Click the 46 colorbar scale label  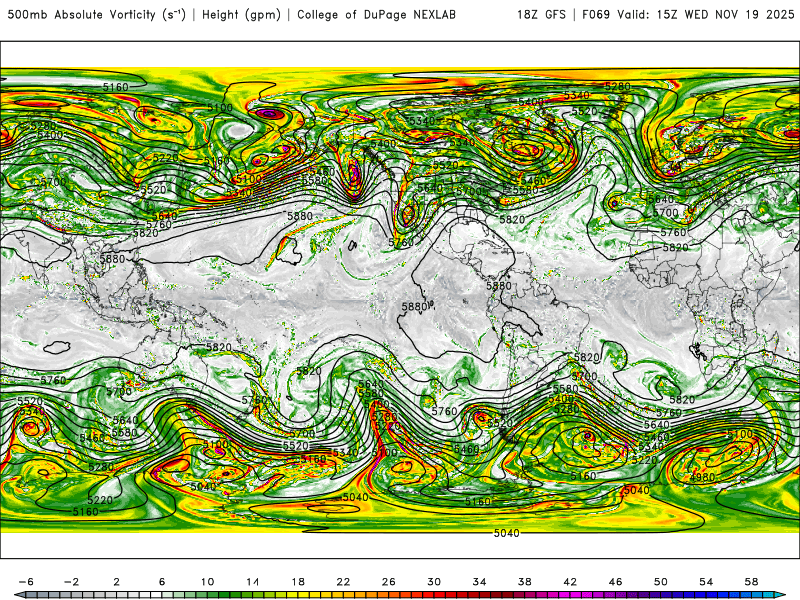point(616,582)
